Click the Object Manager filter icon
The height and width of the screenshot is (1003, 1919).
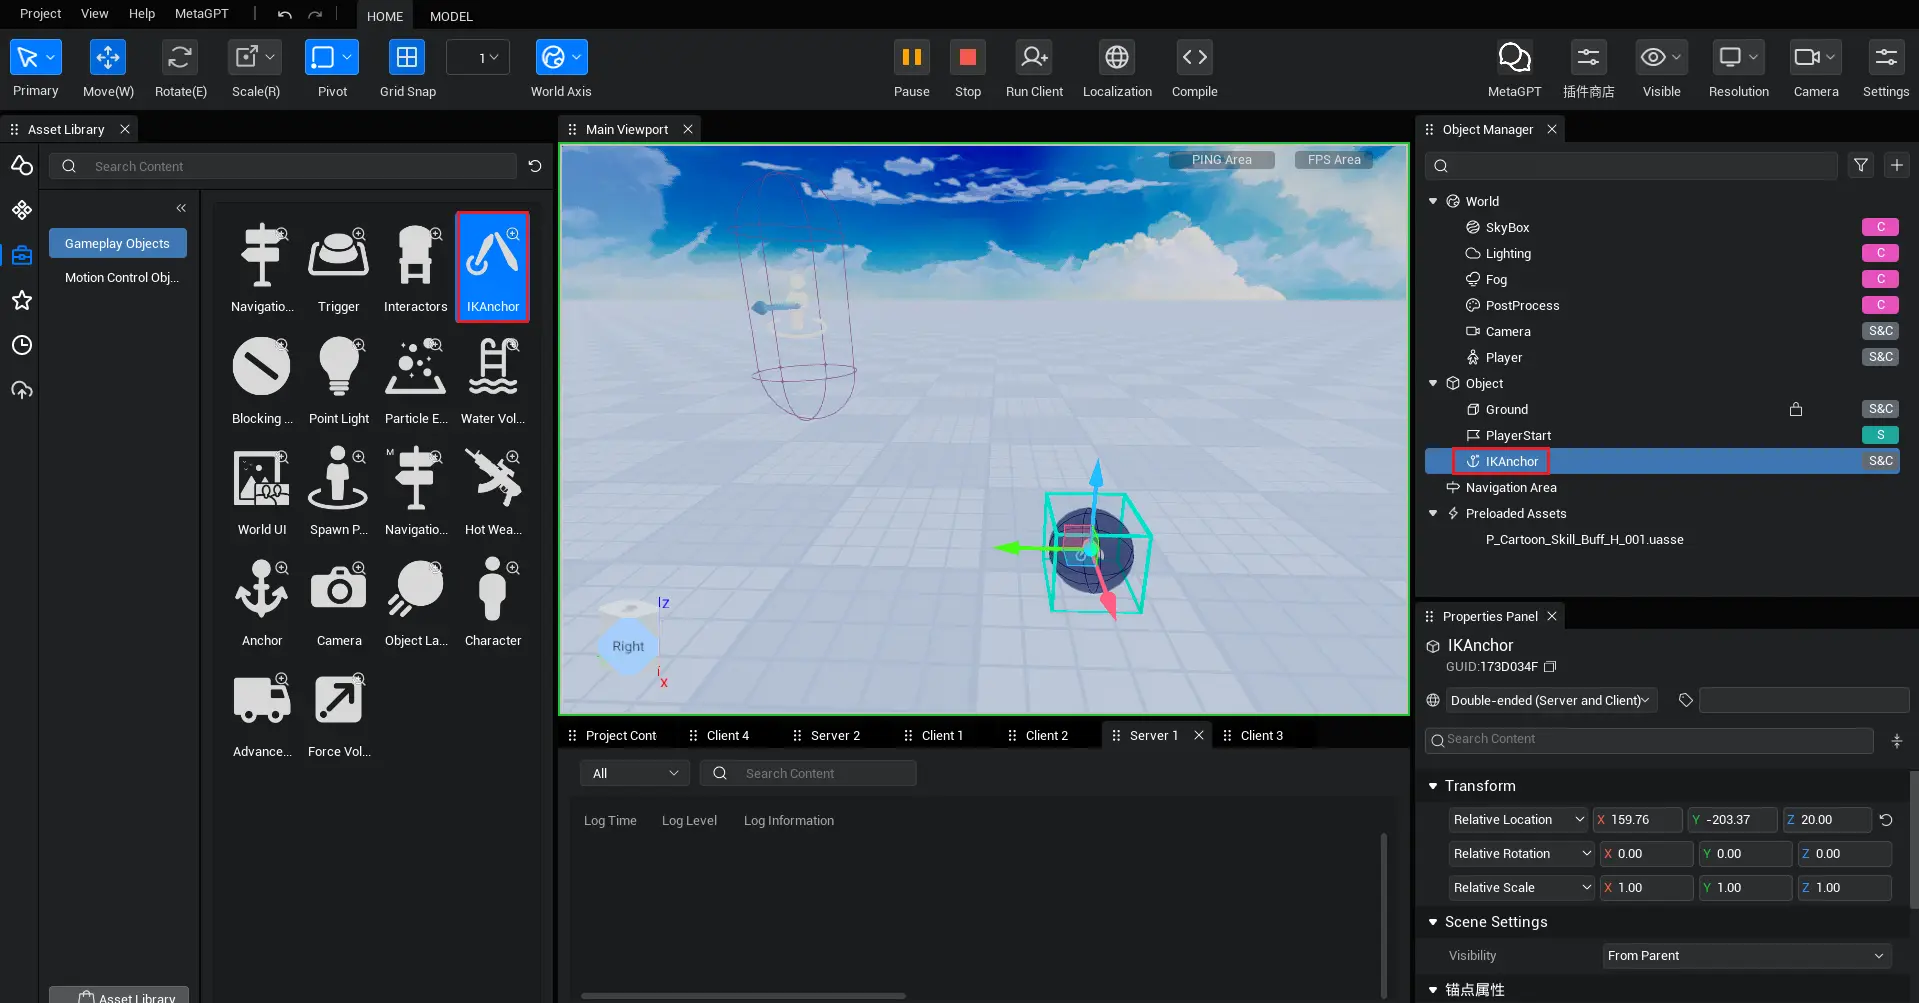(x=1861, y=165)
